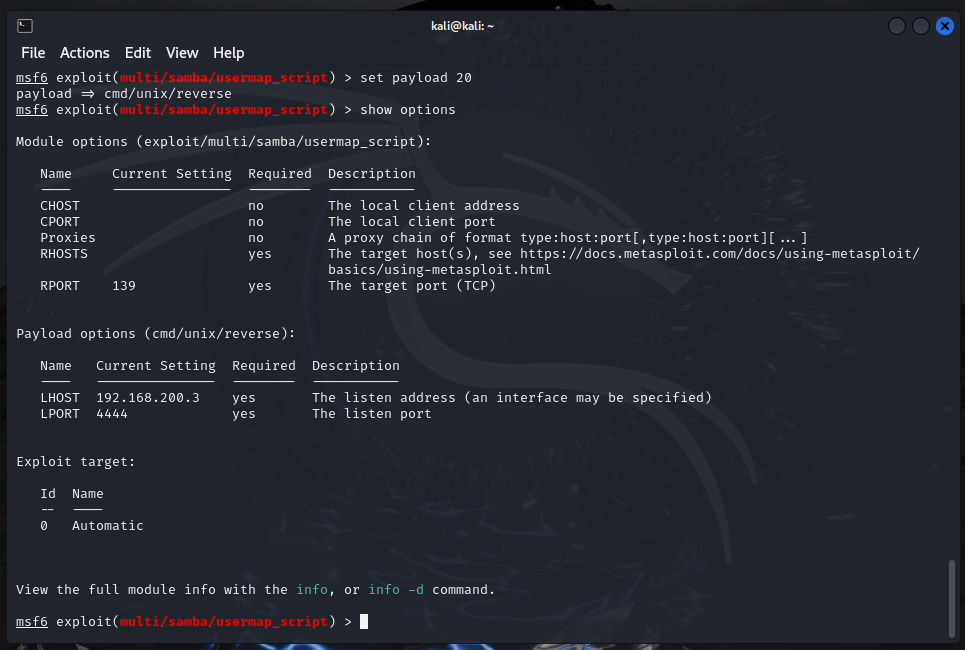Minimize the kali terminal window
965x650 pixels.
point(897,26)
